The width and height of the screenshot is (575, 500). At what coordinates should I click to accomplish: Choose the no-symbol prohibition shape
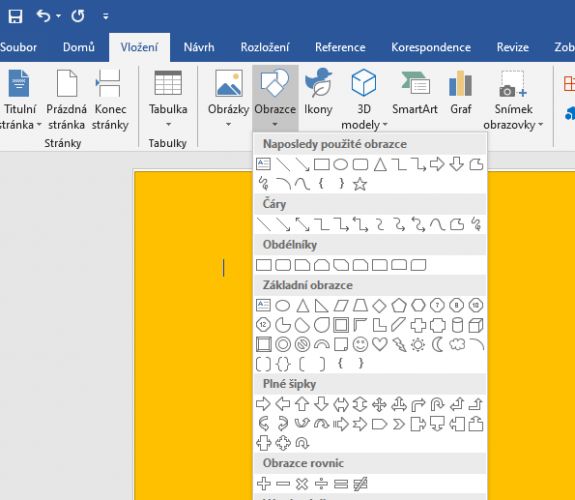click(x=302, y=344)
